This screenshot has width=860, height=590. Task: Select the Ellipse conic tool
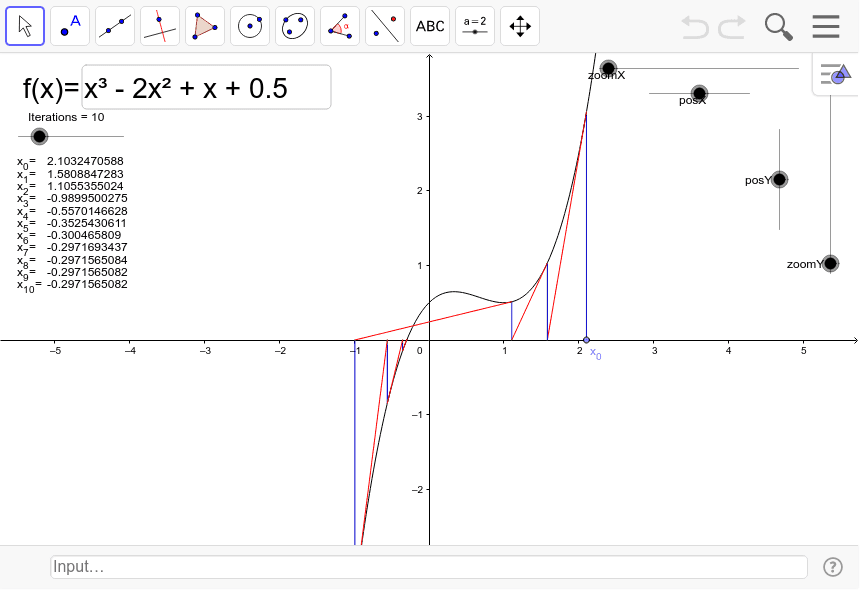point(295,26)
